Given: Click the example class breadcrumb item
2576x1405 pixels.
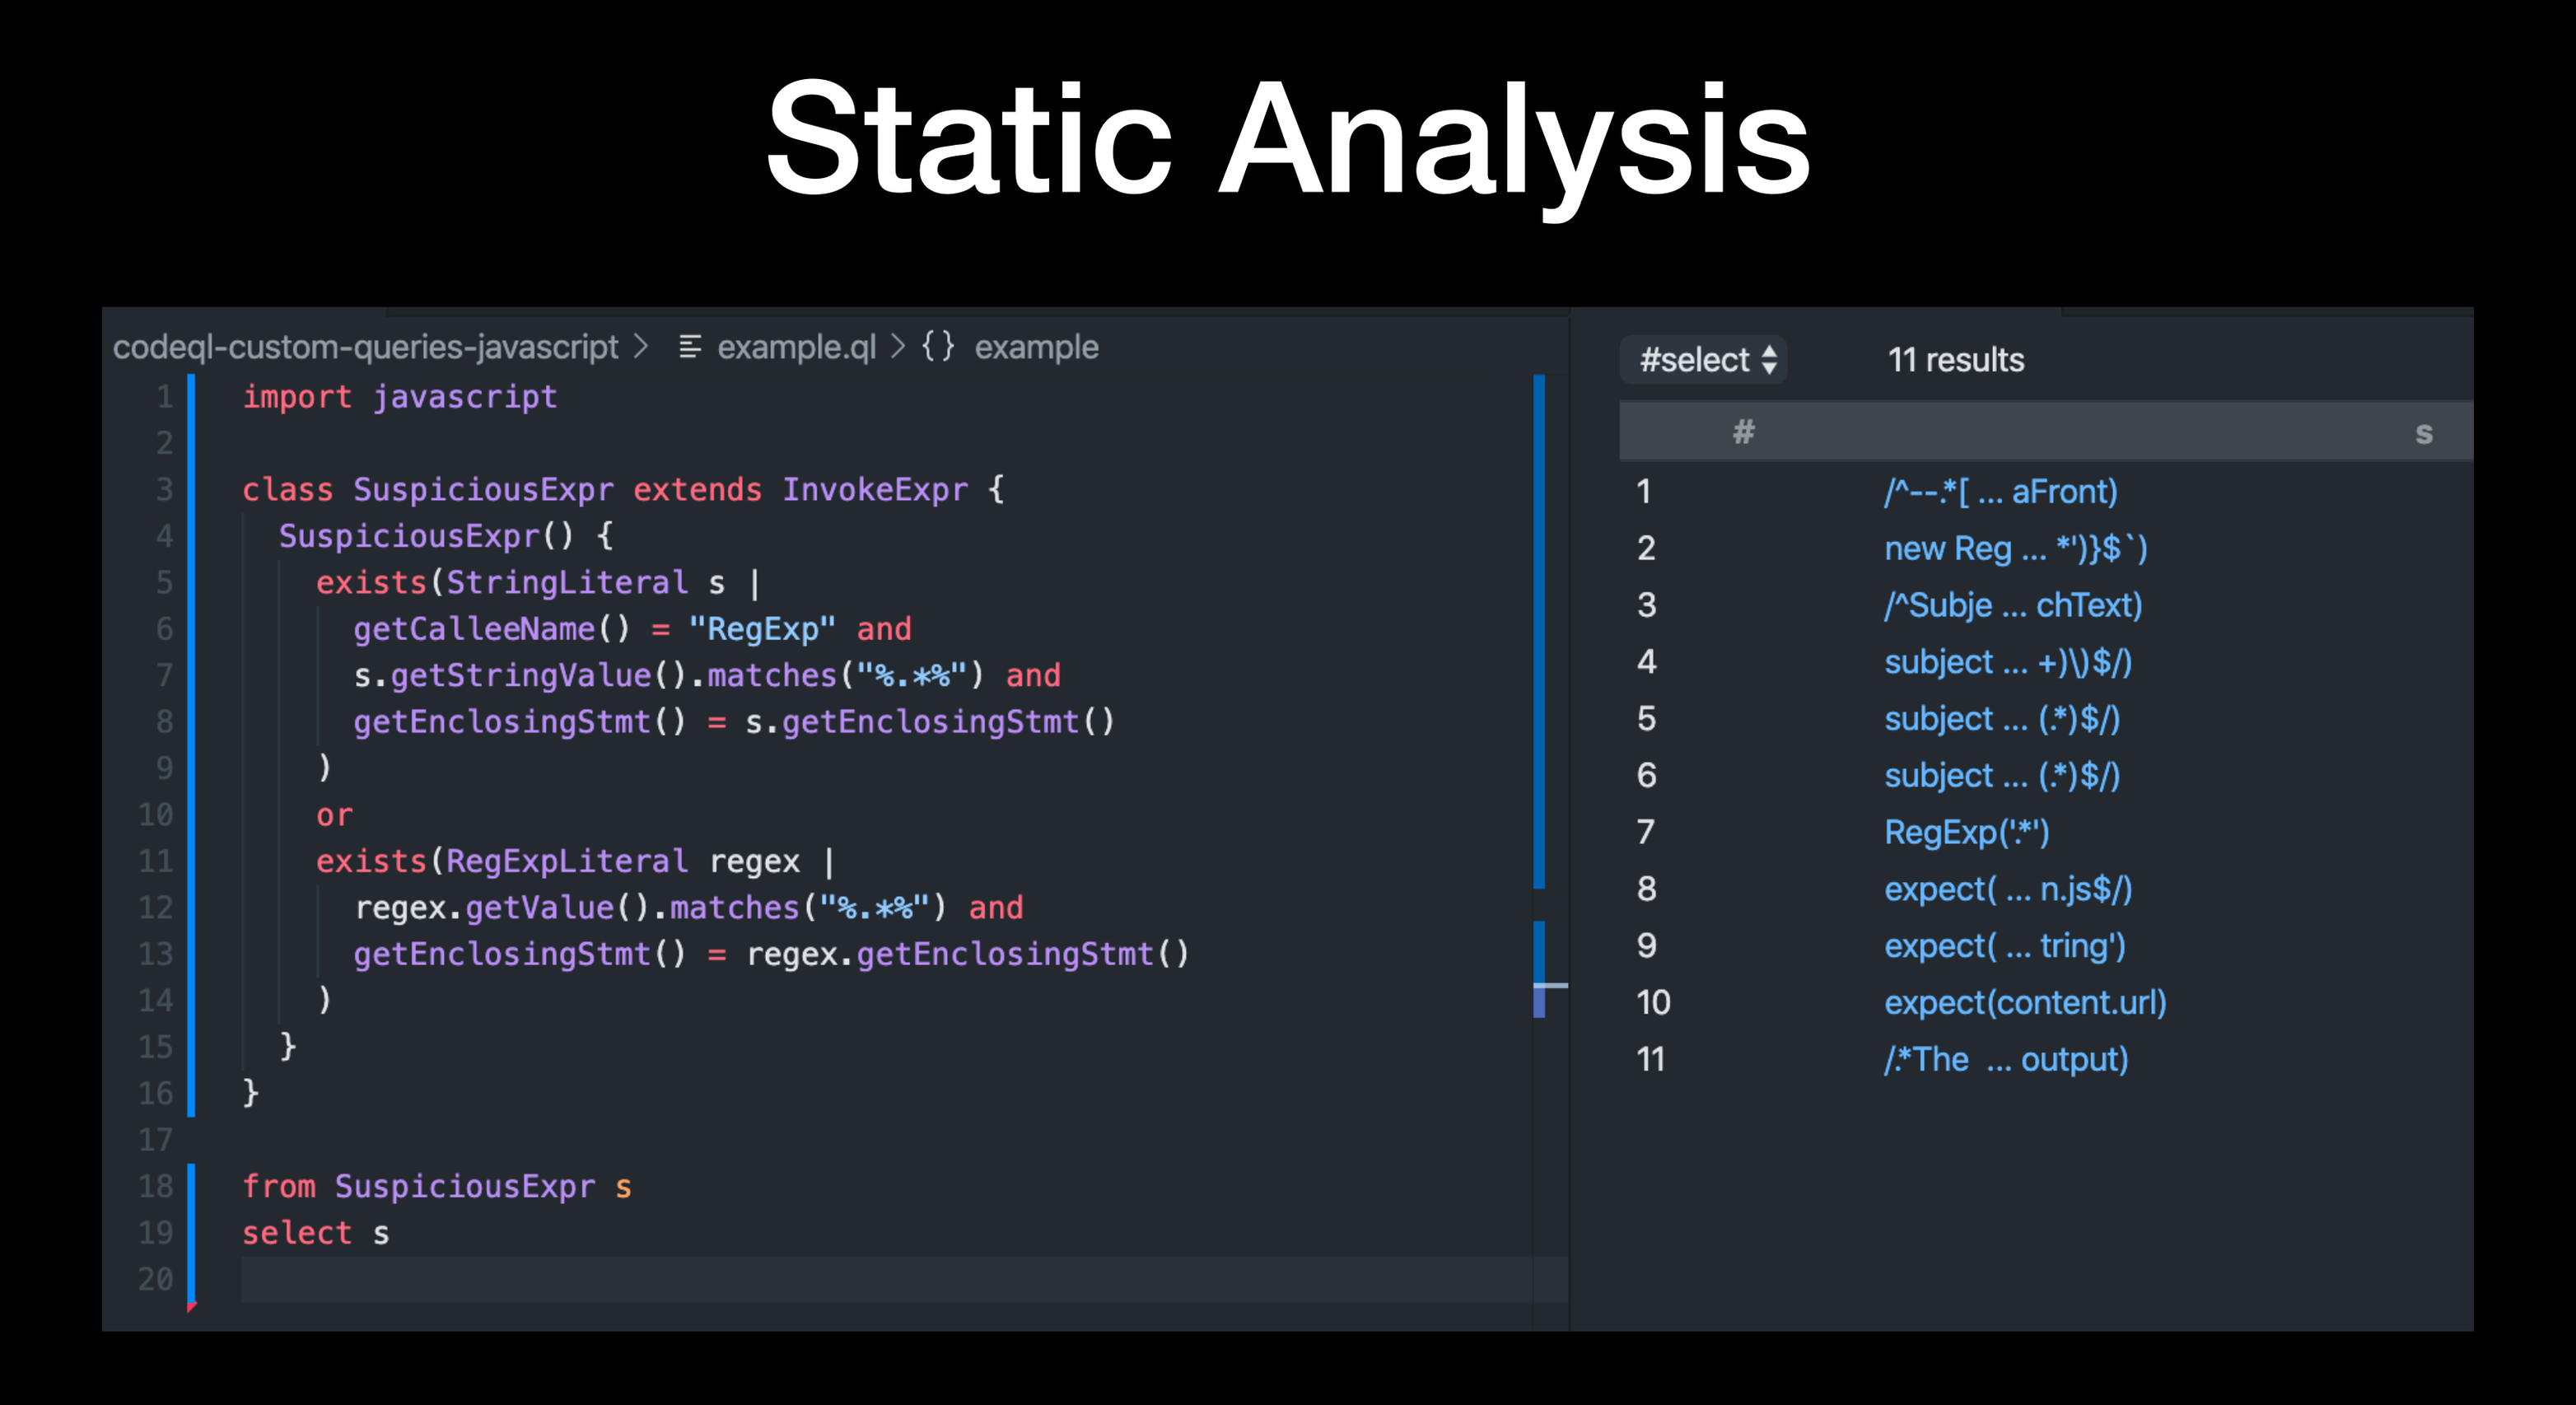Looking at the screenshot, I should tap(1036, 347).
